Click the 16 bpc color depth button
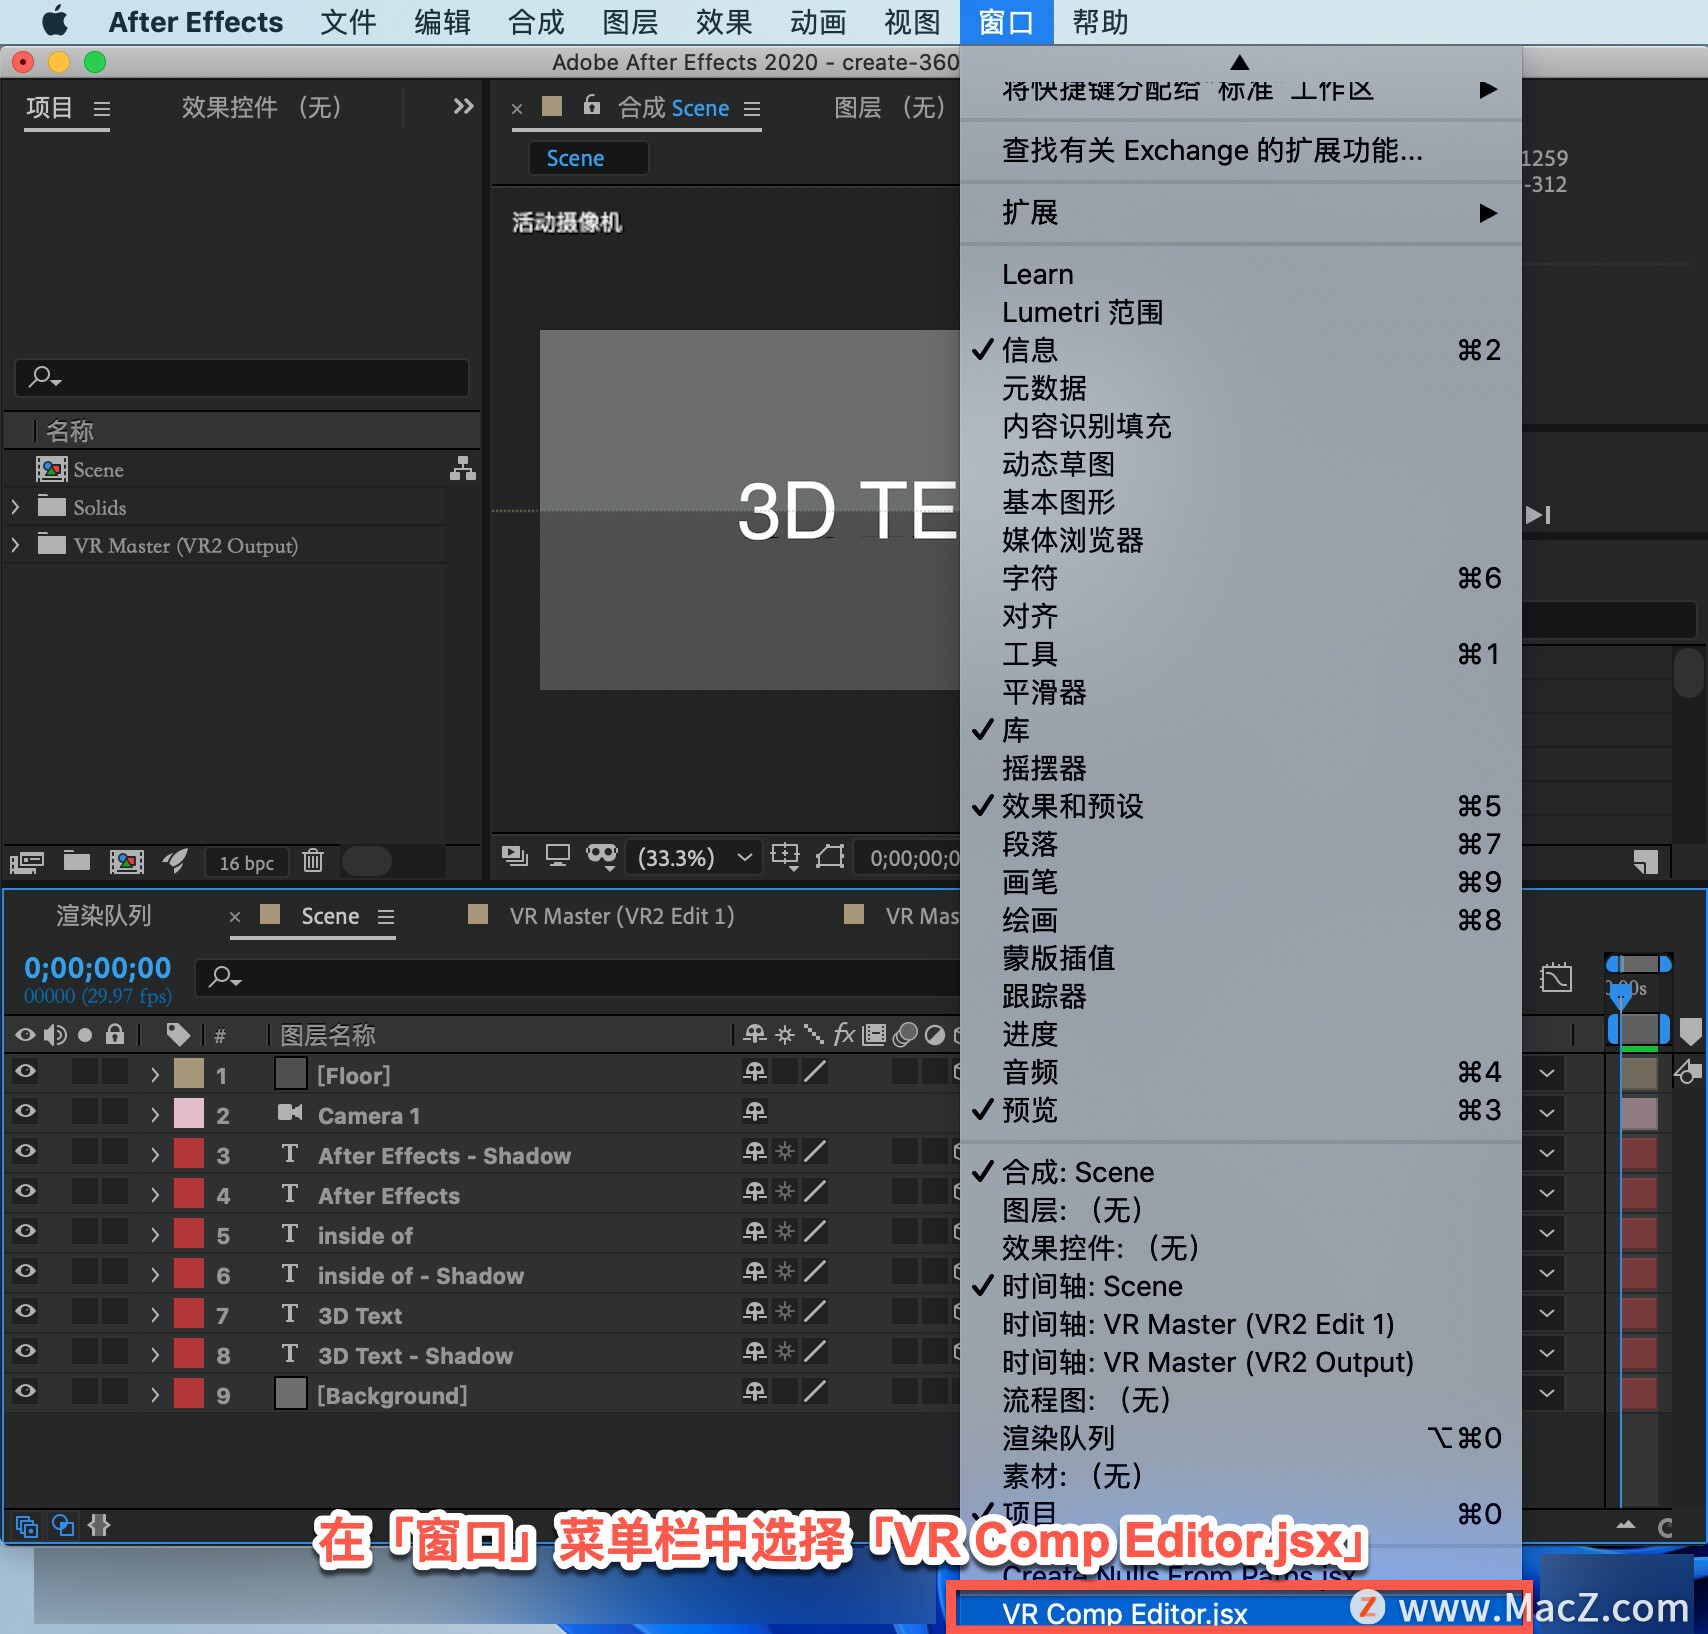The width and height of the screenshot is (1708, 1634). point(246,863)
